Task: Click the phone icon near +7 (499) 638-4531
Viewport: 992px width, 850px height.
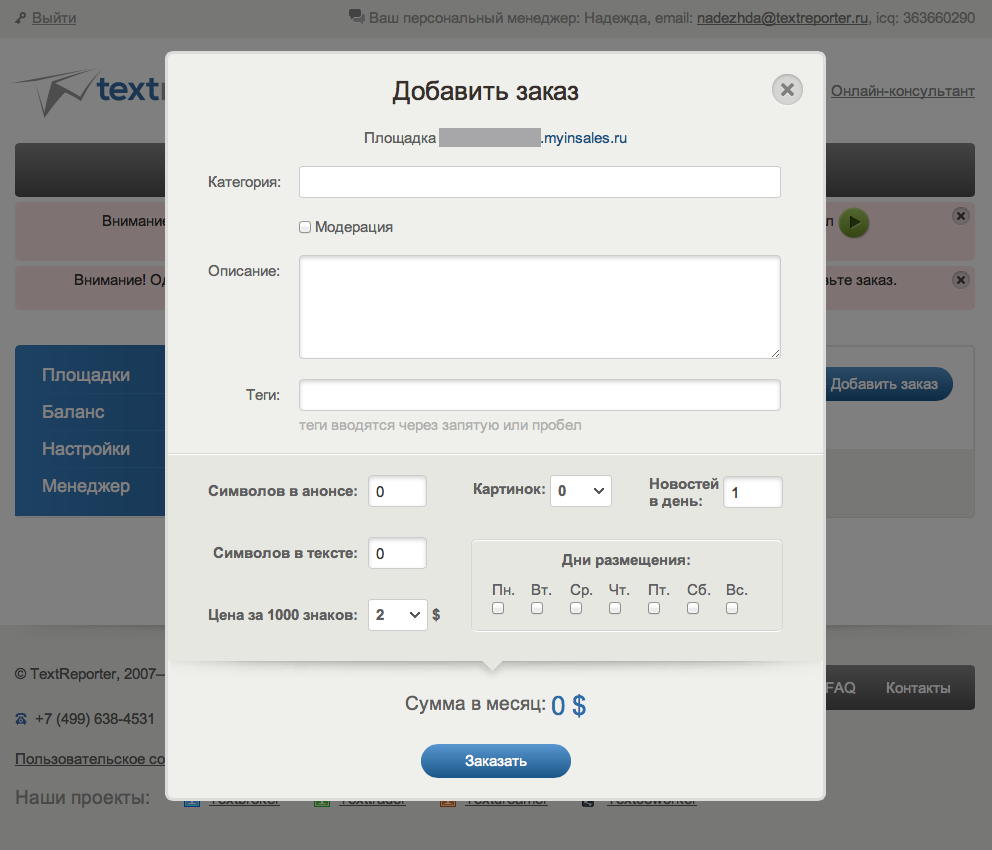Action: (x=21, y=719)
